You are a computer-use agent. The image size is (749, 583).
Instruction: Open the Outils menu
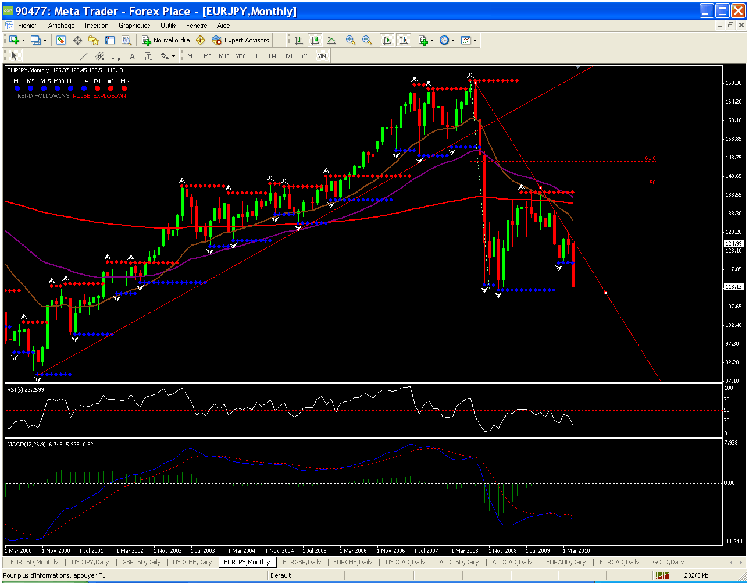[168, 25]
